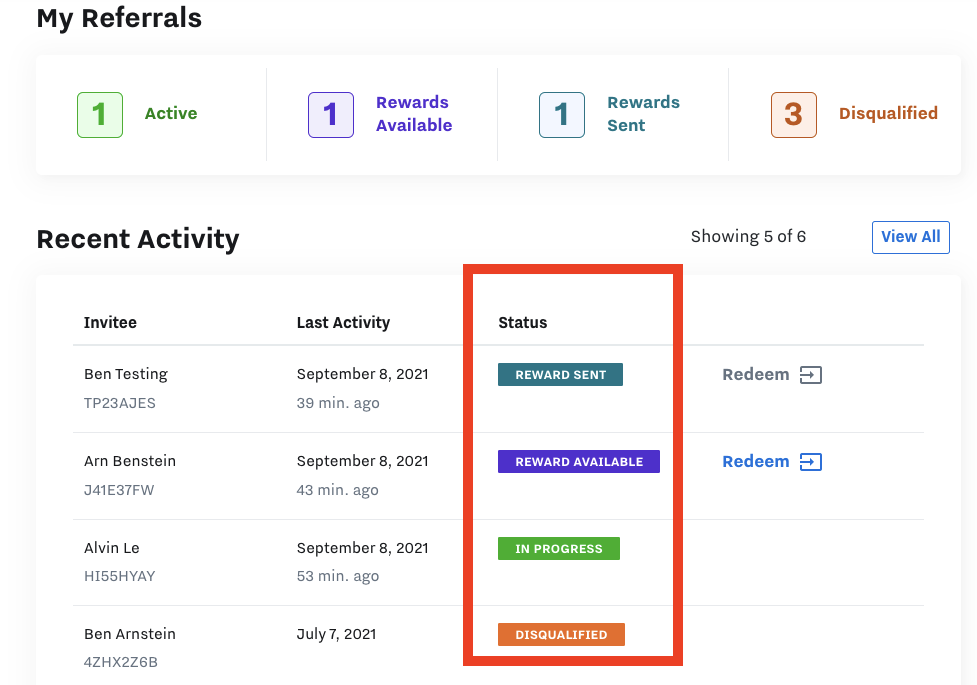977x685 pixels.
Task: Click the Last Activity column header
Action: click(x=343, y=323)
